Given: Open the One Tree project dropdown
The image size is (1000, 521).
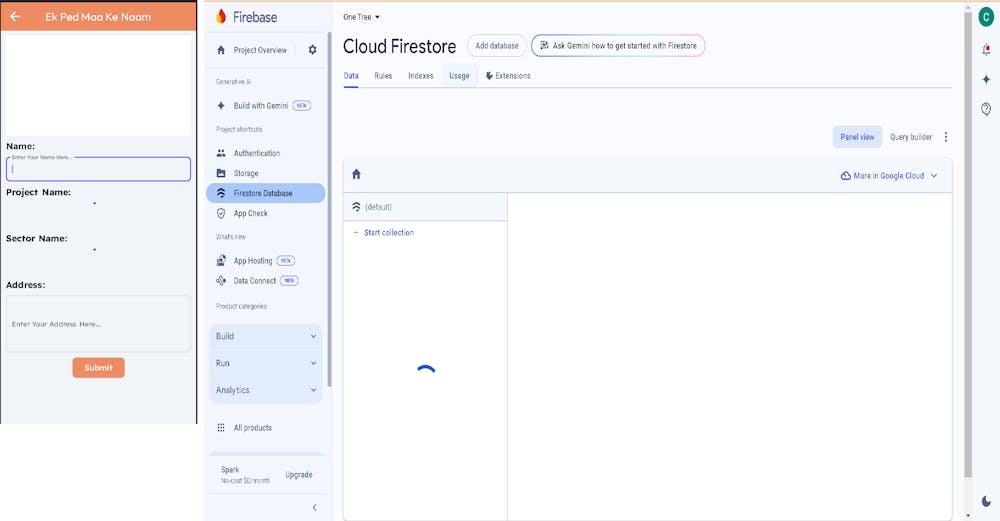Looking at the screenshot, I should 361,17.
